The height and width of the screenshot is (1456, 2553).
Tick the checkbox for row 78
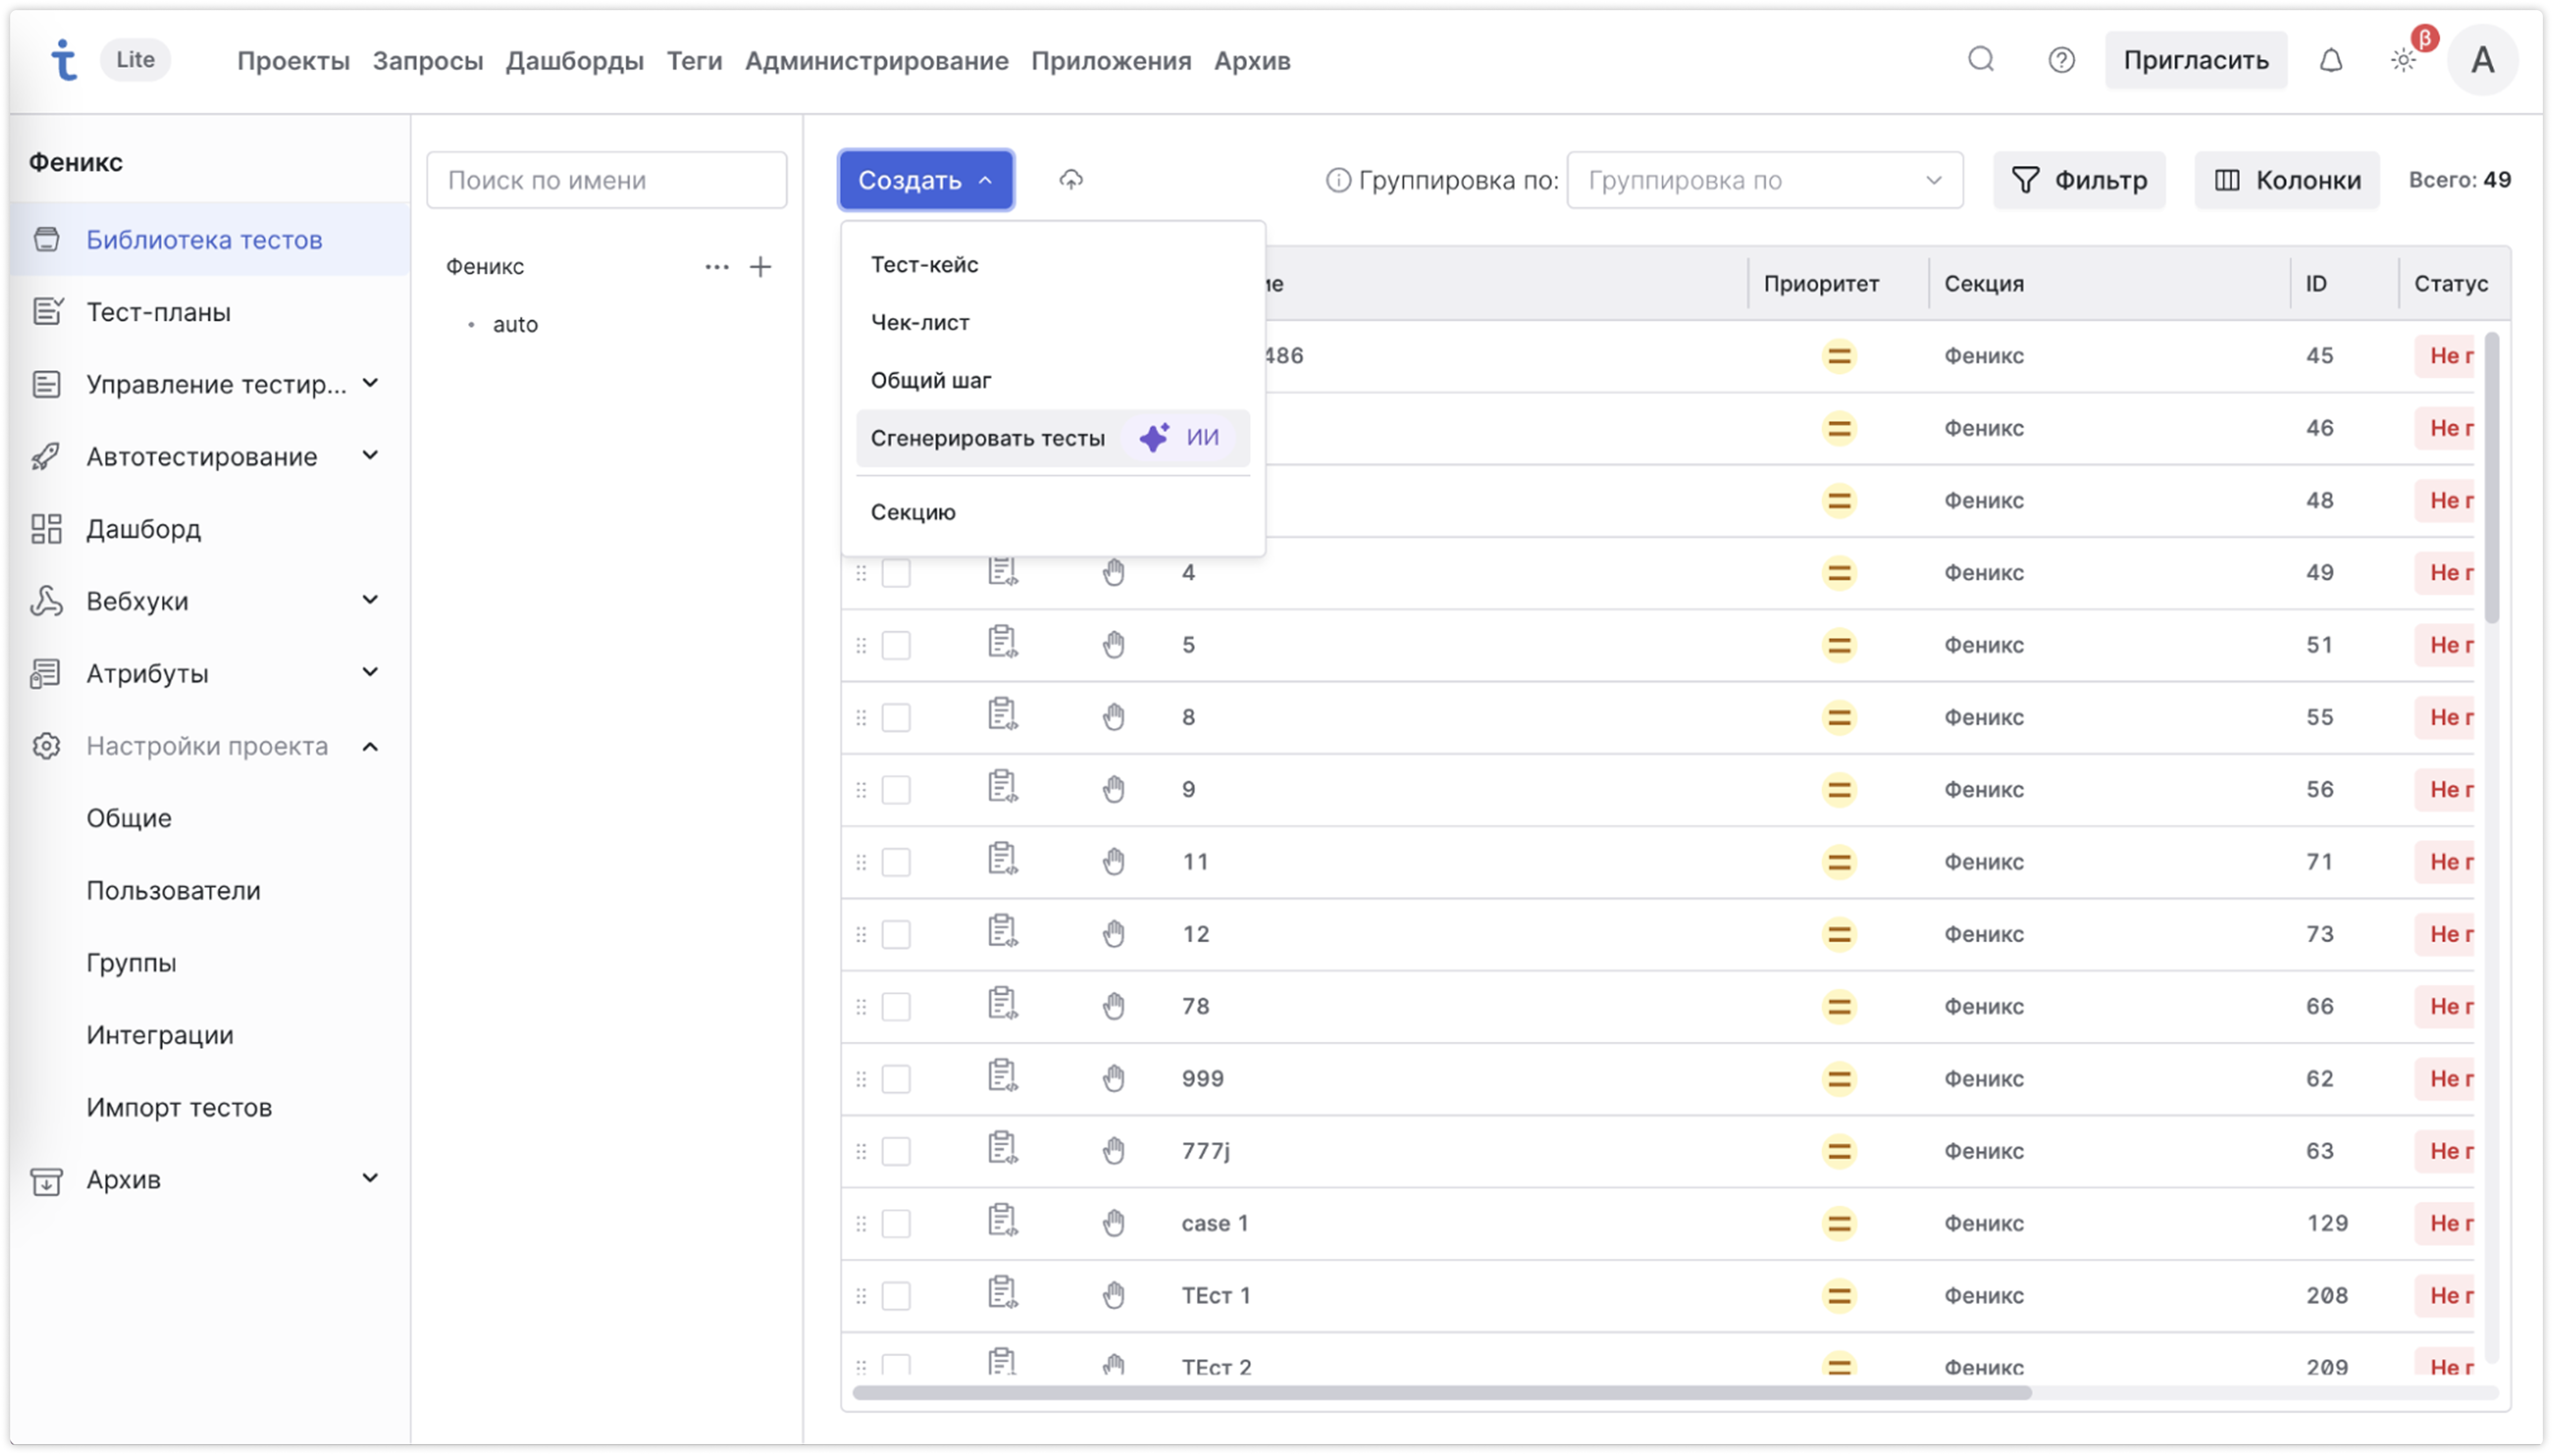tap(895, 1007)
